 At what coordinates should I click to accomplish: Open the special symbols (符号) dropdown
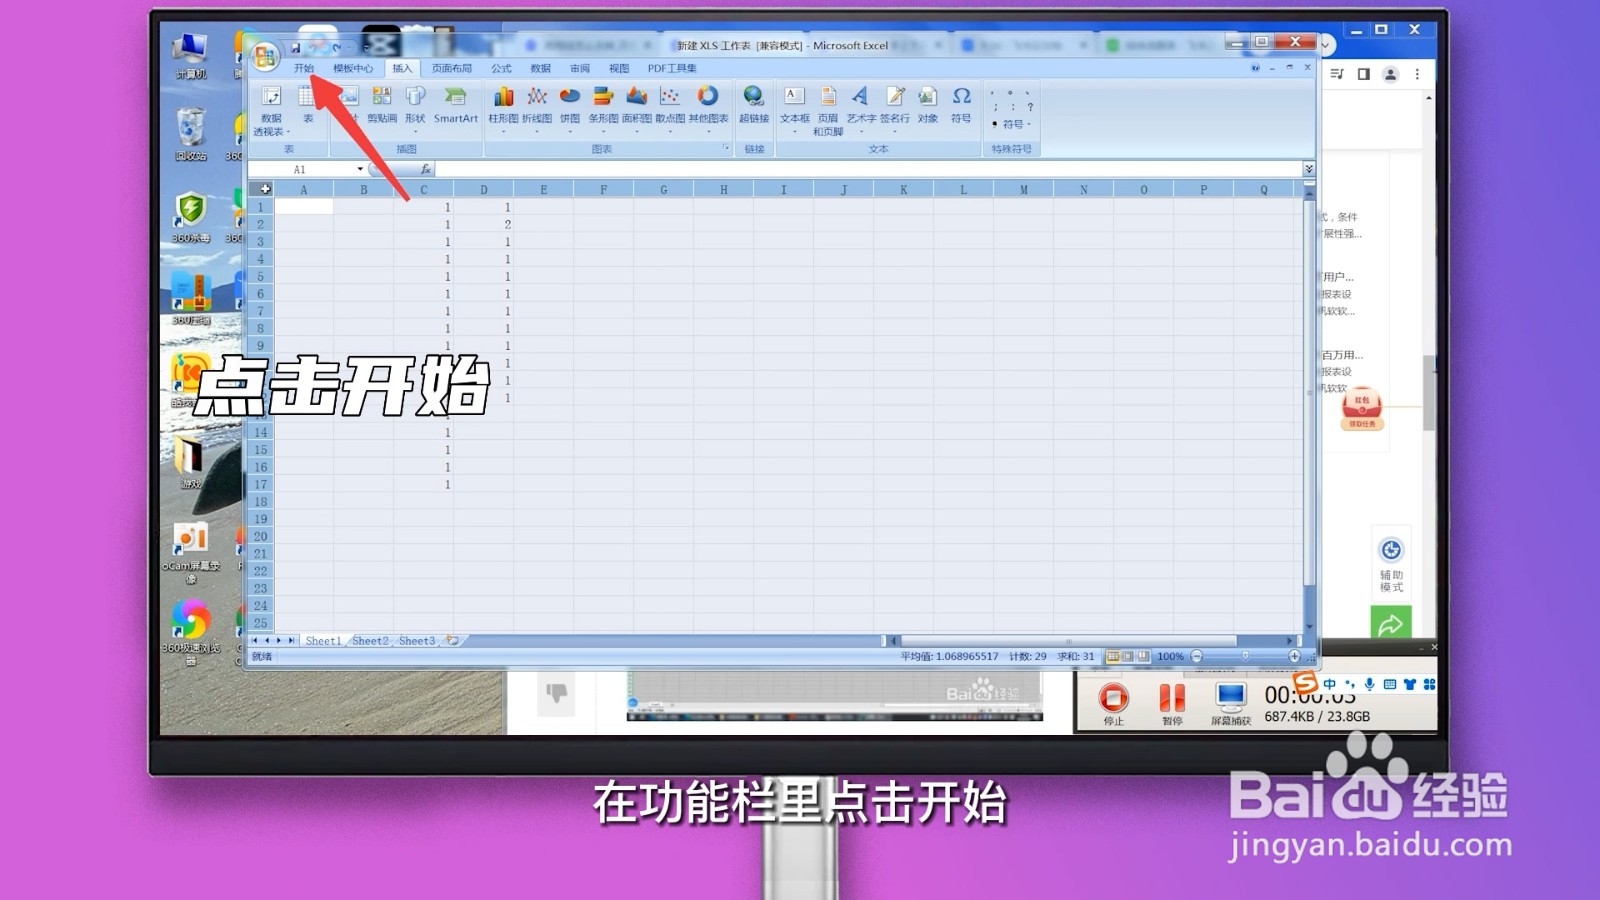coord(1012,124)
